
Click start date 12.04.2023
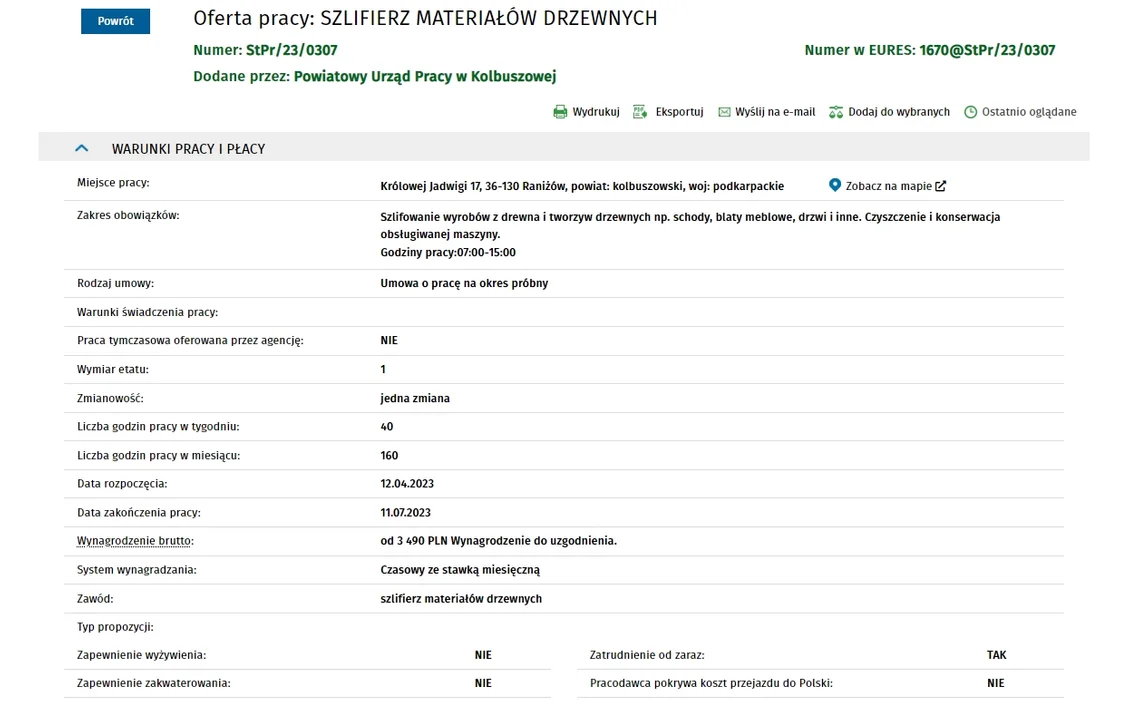[x=407, y=484]
